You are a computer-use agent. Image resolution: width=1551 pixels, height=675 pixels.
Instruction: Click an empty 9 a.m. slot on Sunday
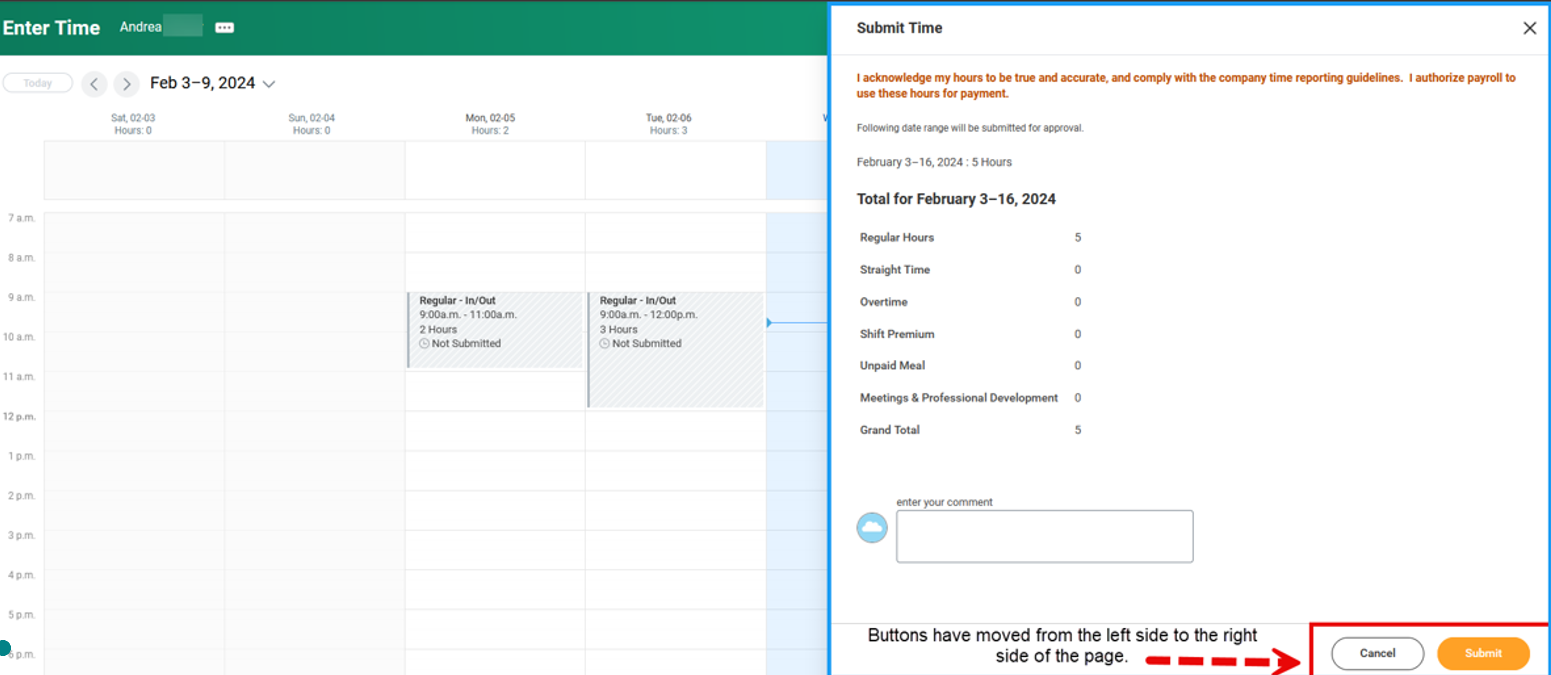(x=314, y=315)
